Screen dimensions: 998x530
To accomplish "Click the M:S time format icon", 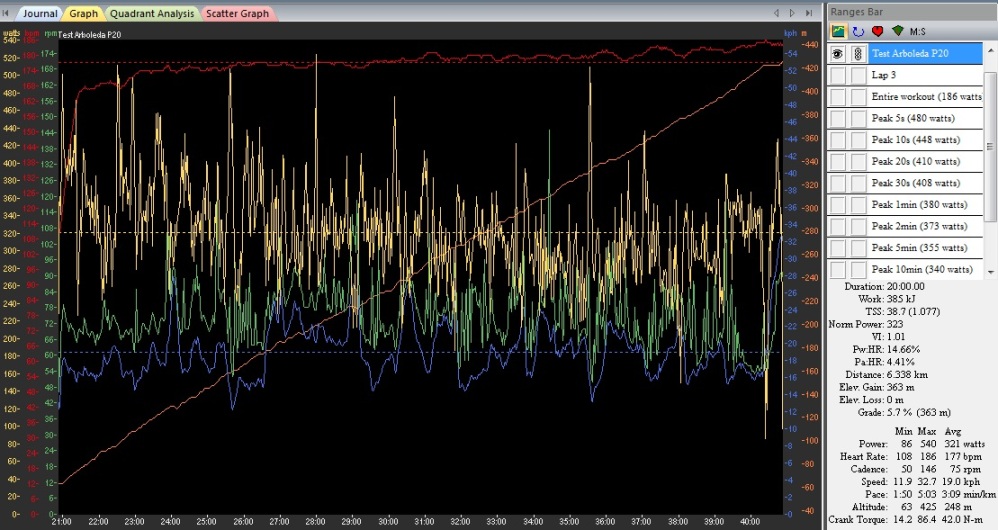I will click(917, 31).
